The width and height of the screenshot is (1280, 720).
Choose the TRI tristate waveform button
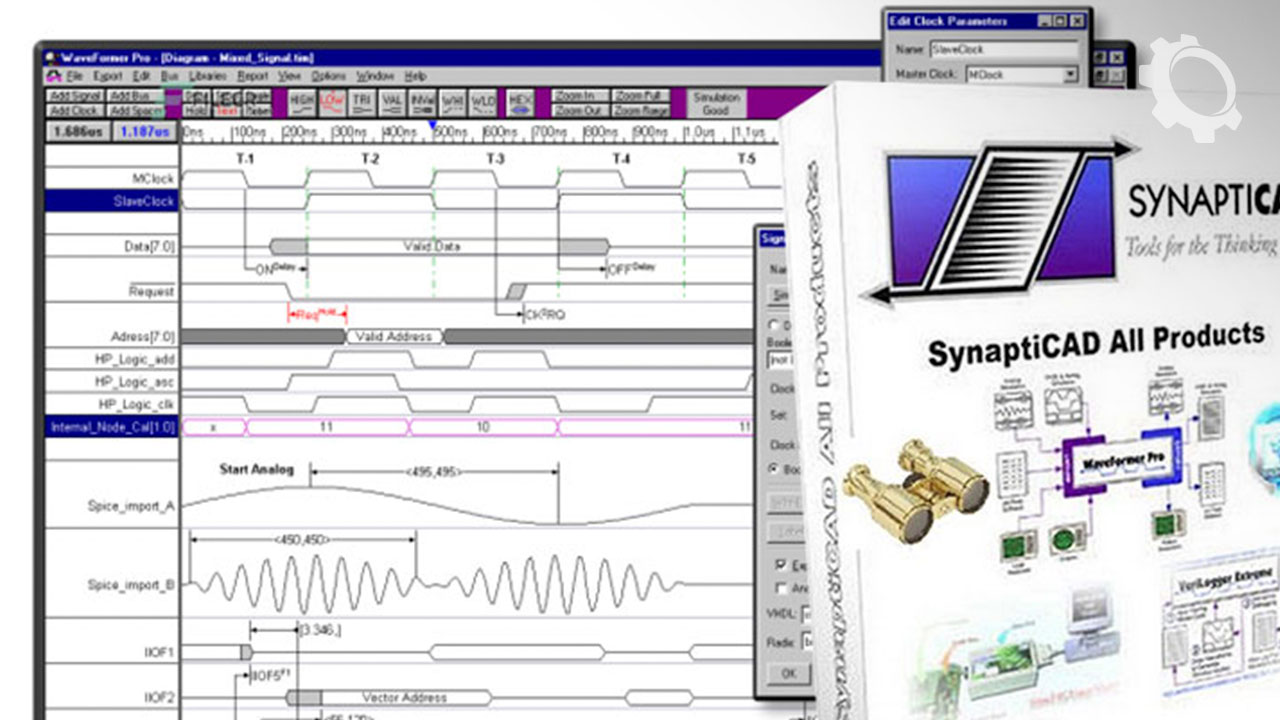coord(362,102)
